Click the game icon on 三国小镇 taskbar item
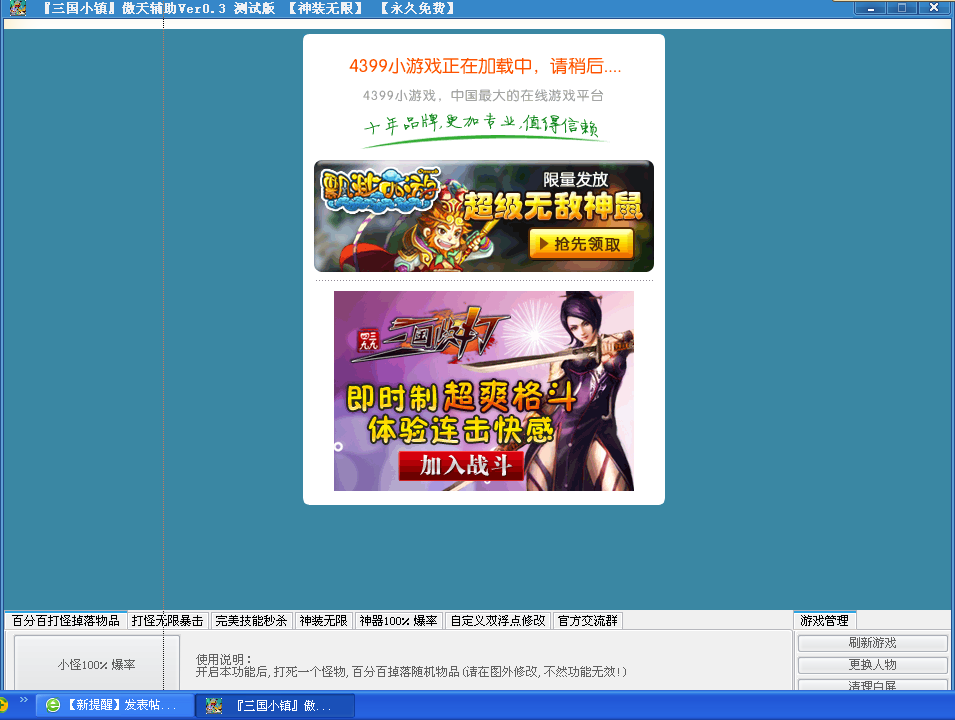 coord(214,705)
